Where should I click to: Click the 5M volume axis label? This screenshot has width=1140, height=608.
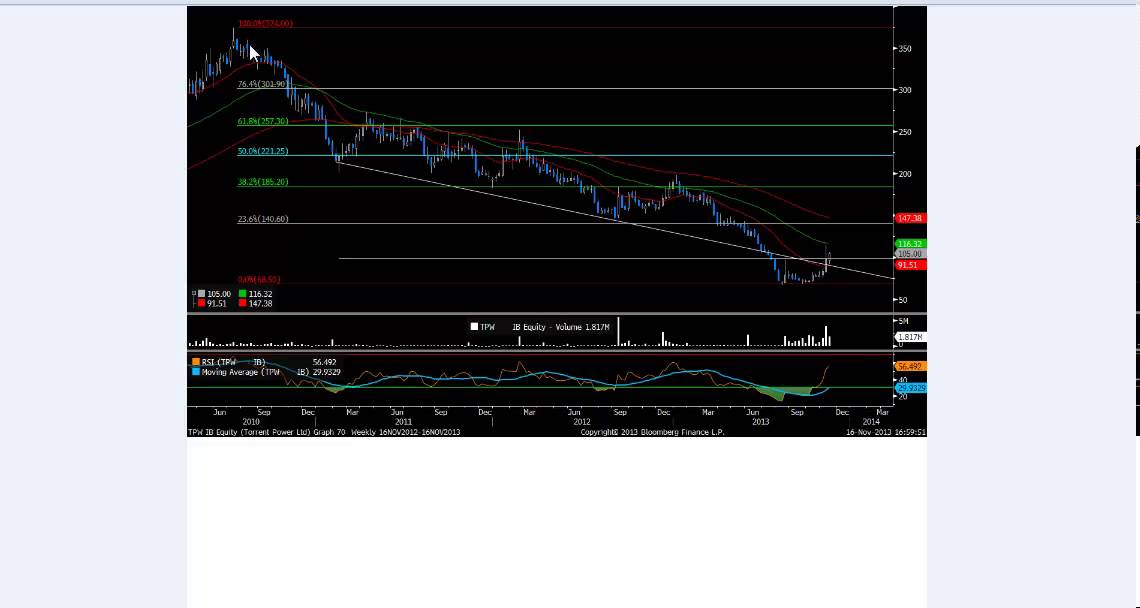coord(904,321)
